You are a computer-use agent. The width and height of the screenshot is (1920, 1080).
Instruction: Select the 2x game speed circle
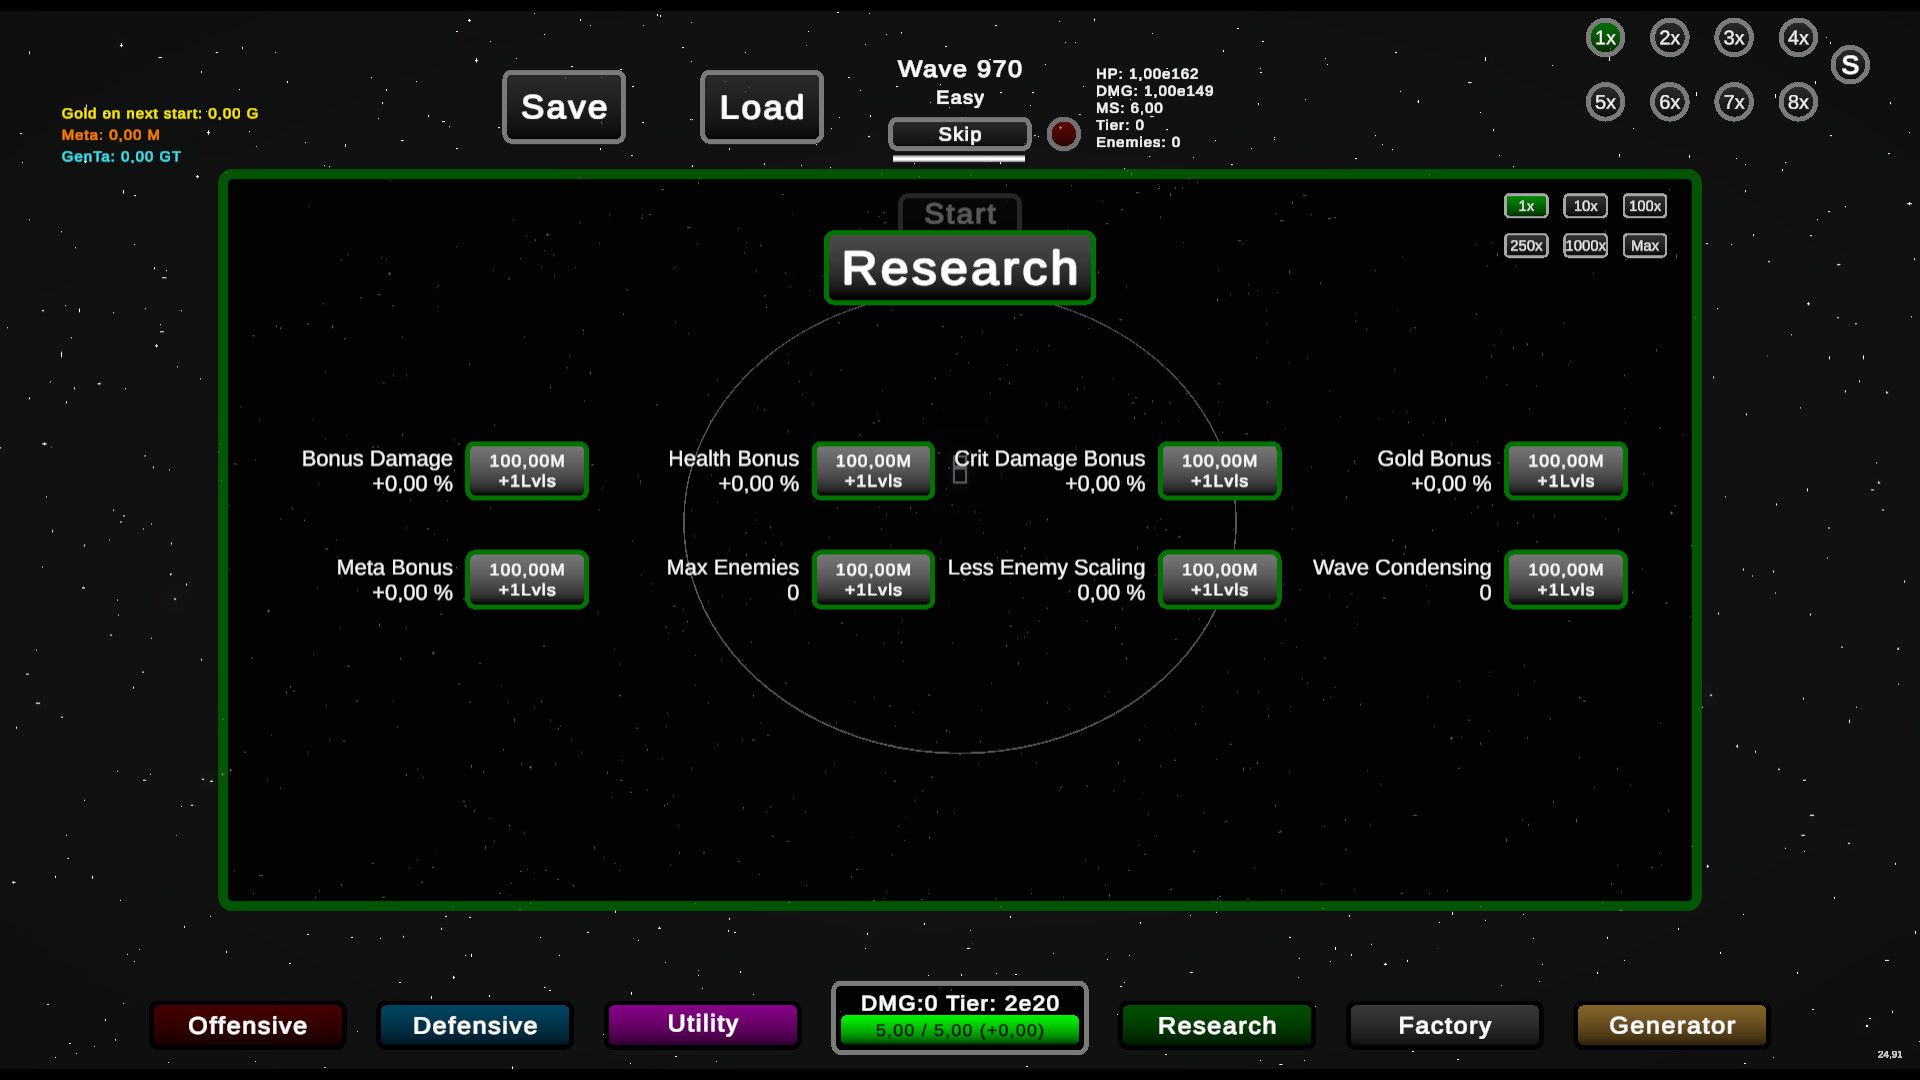tap(1669, 38)
